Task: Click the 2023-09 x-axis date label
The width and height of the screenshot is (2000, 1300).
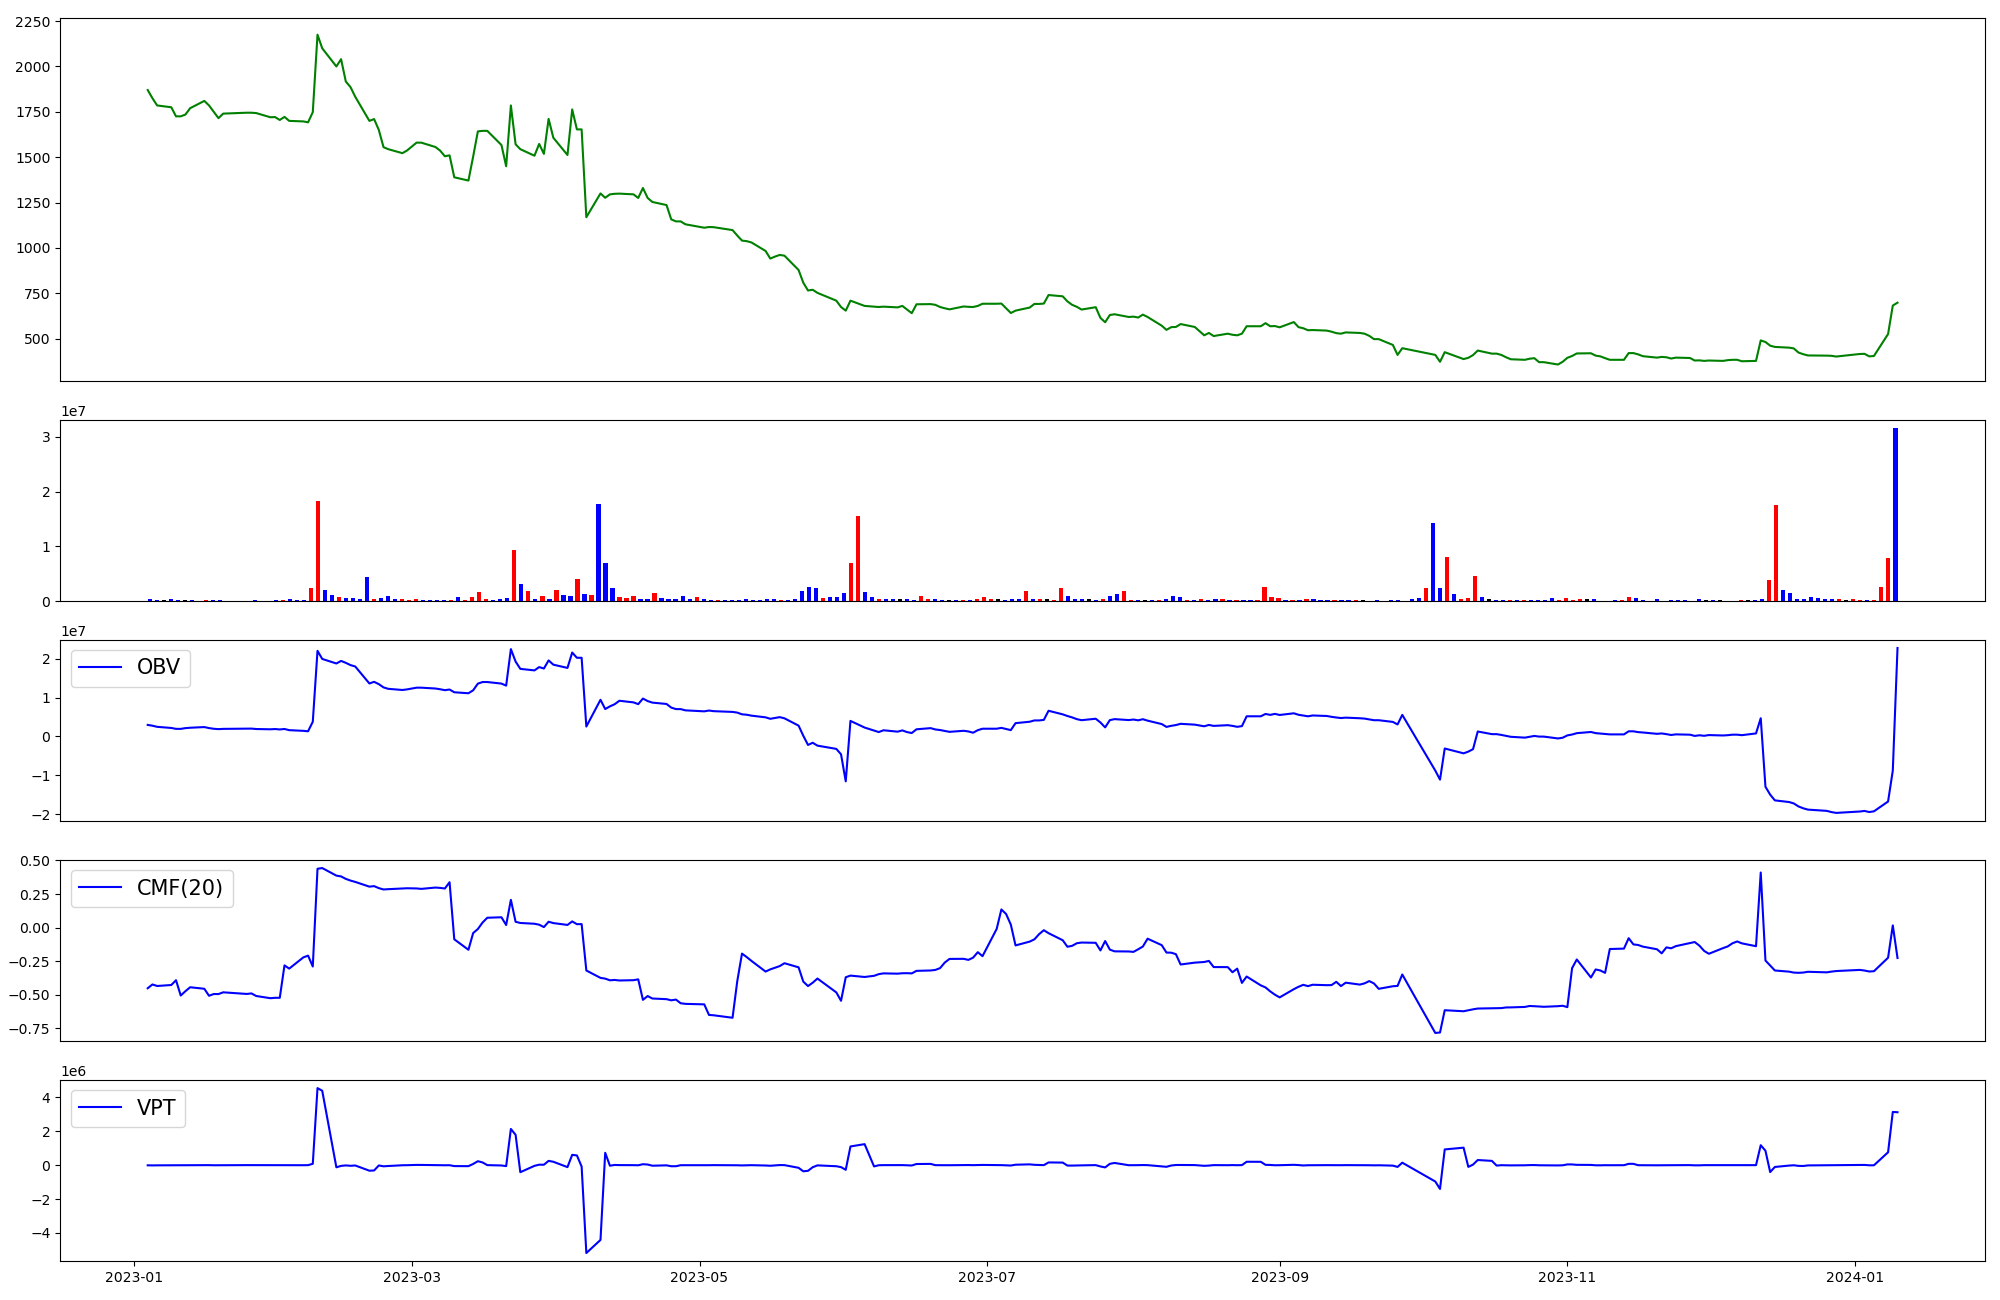Action: 1279,1276
